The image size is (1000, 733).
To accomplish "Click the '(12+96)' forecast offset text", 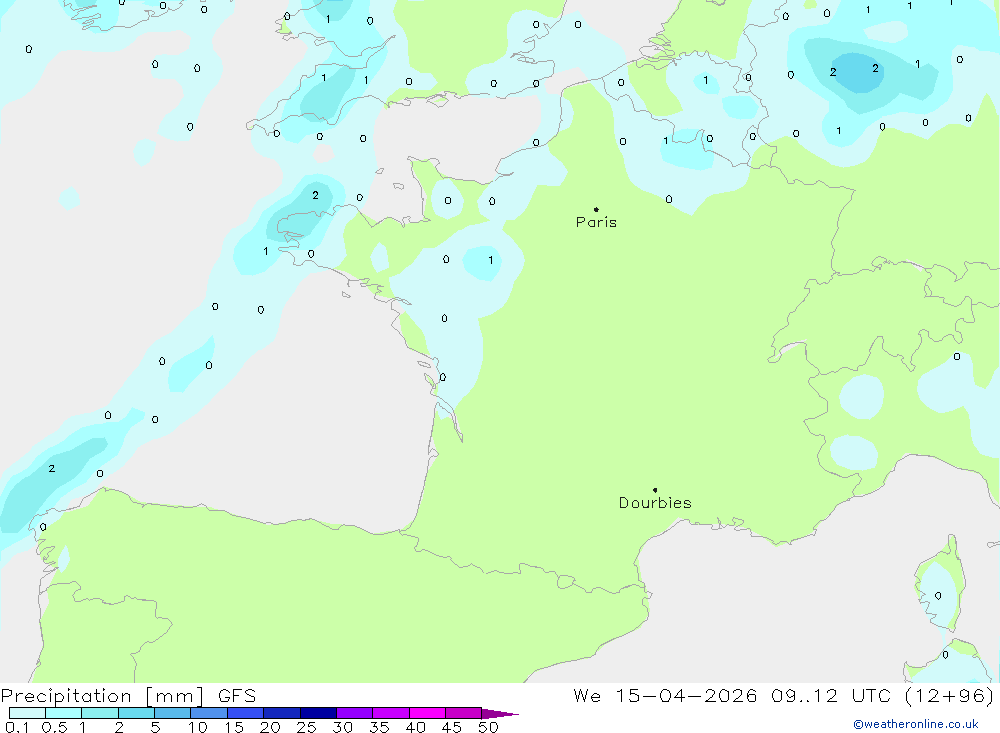I will coord(950,696).
